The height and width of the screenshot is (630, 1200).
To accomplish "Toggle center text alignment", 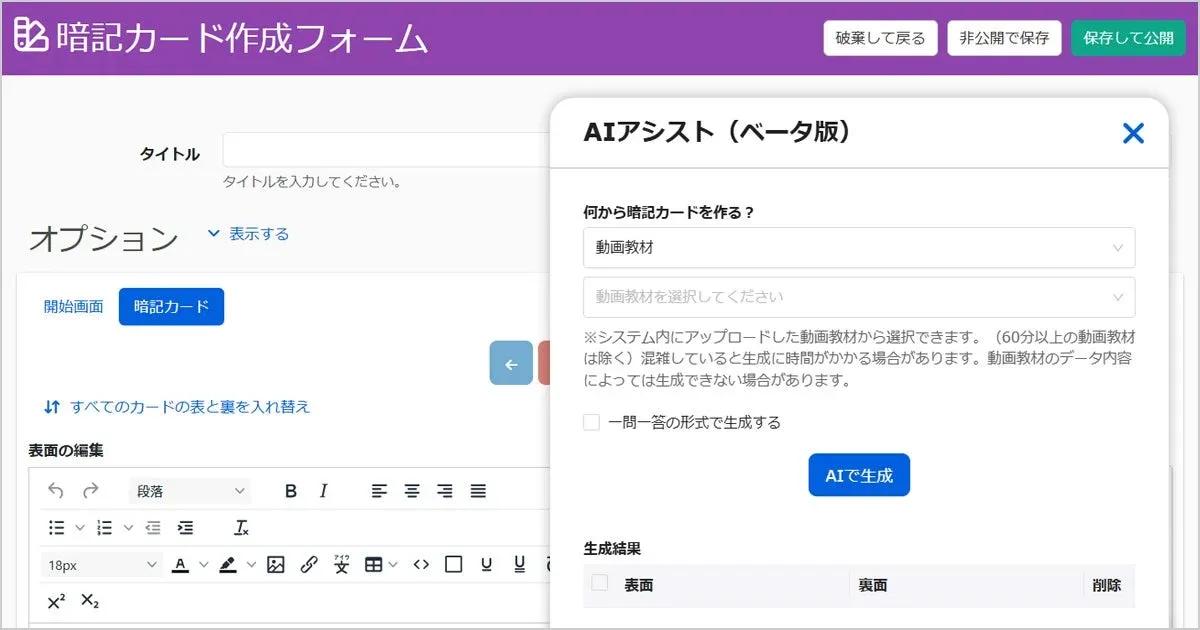I will point(411,490).
